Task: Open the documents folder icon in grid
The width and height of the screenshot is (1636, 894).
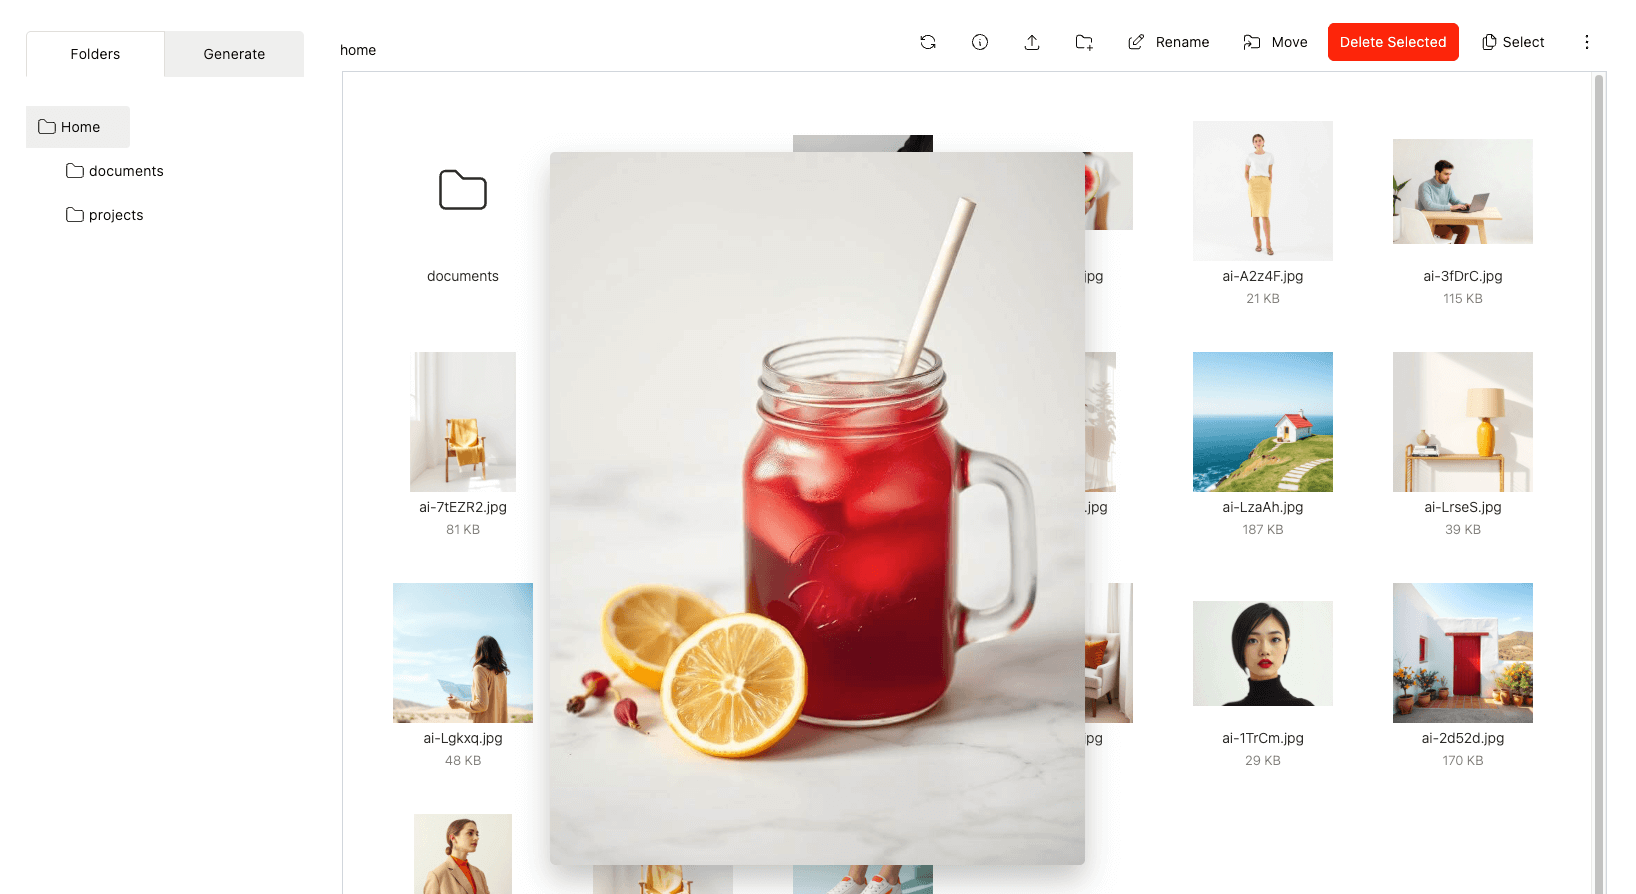Action: pyautogui.click(x=463, y=190)
